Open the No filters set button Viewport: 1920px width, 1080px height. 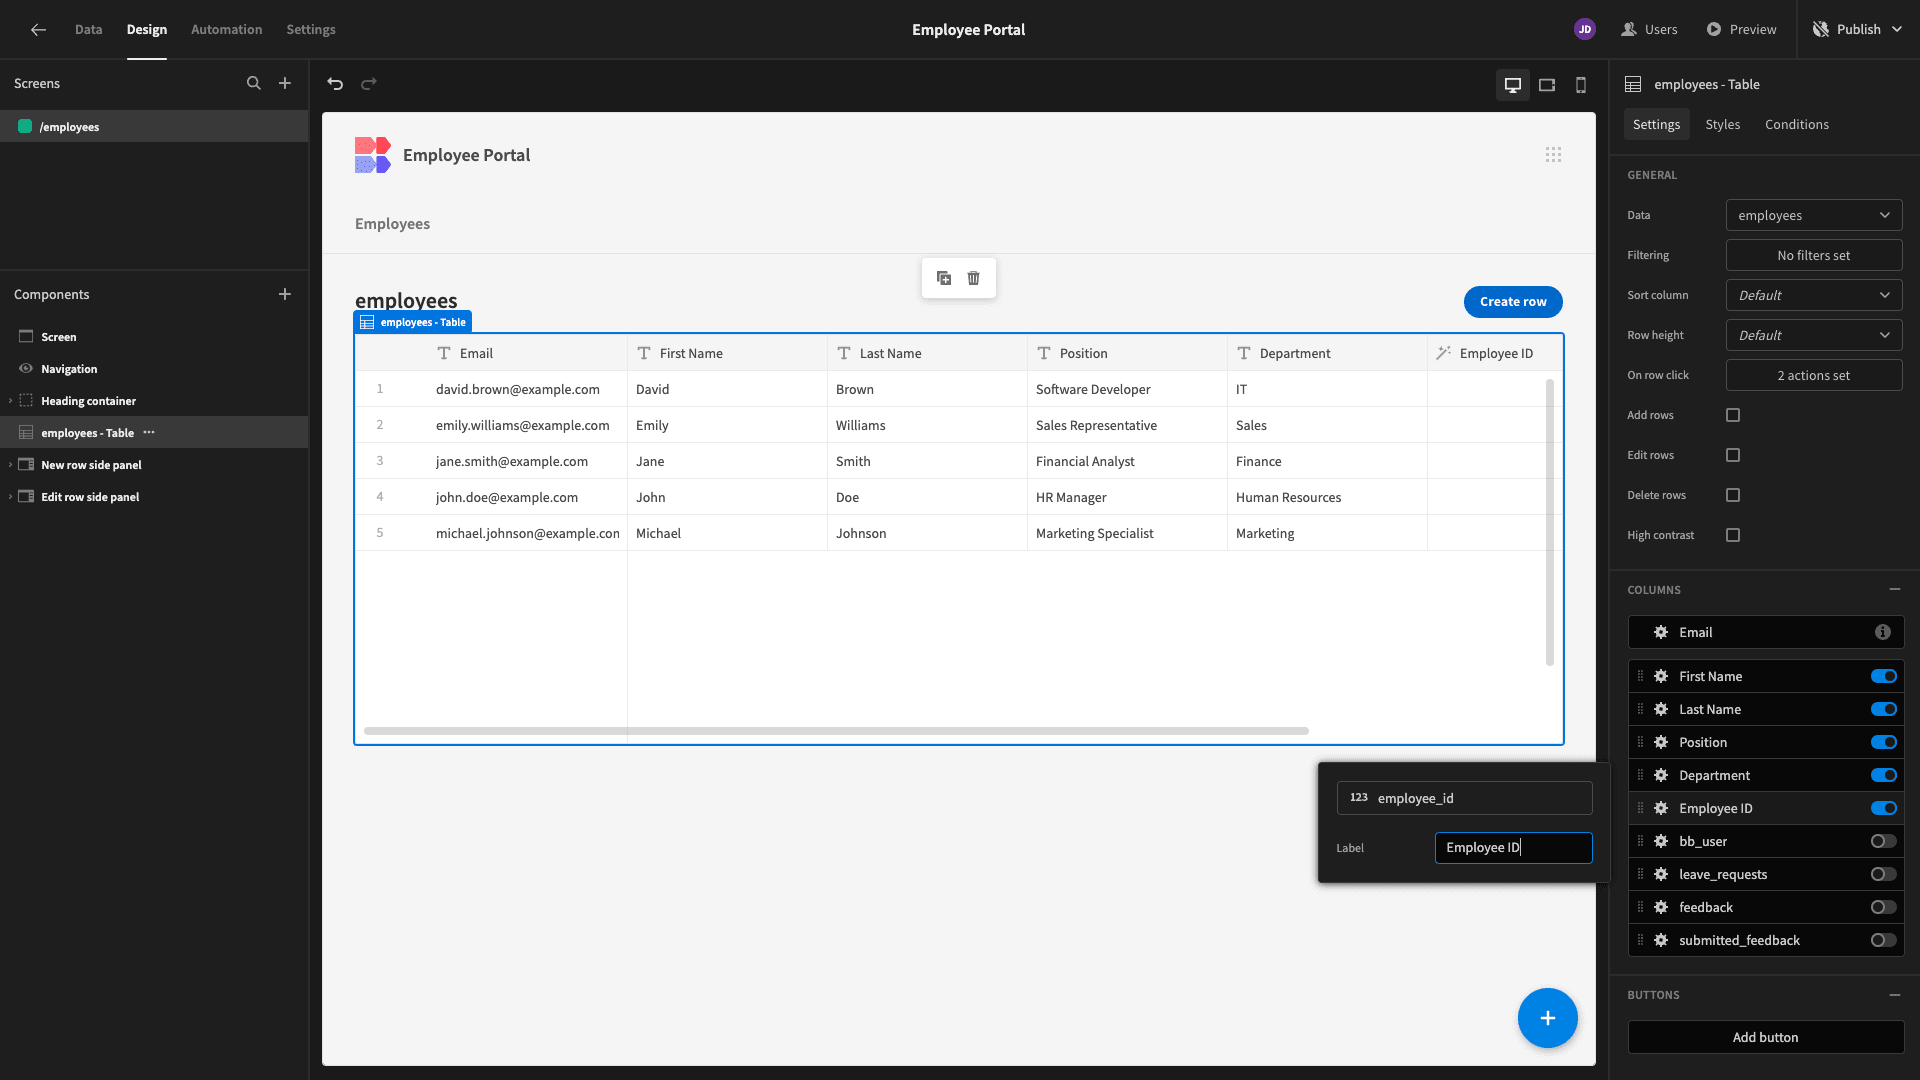click(1814, 256)
